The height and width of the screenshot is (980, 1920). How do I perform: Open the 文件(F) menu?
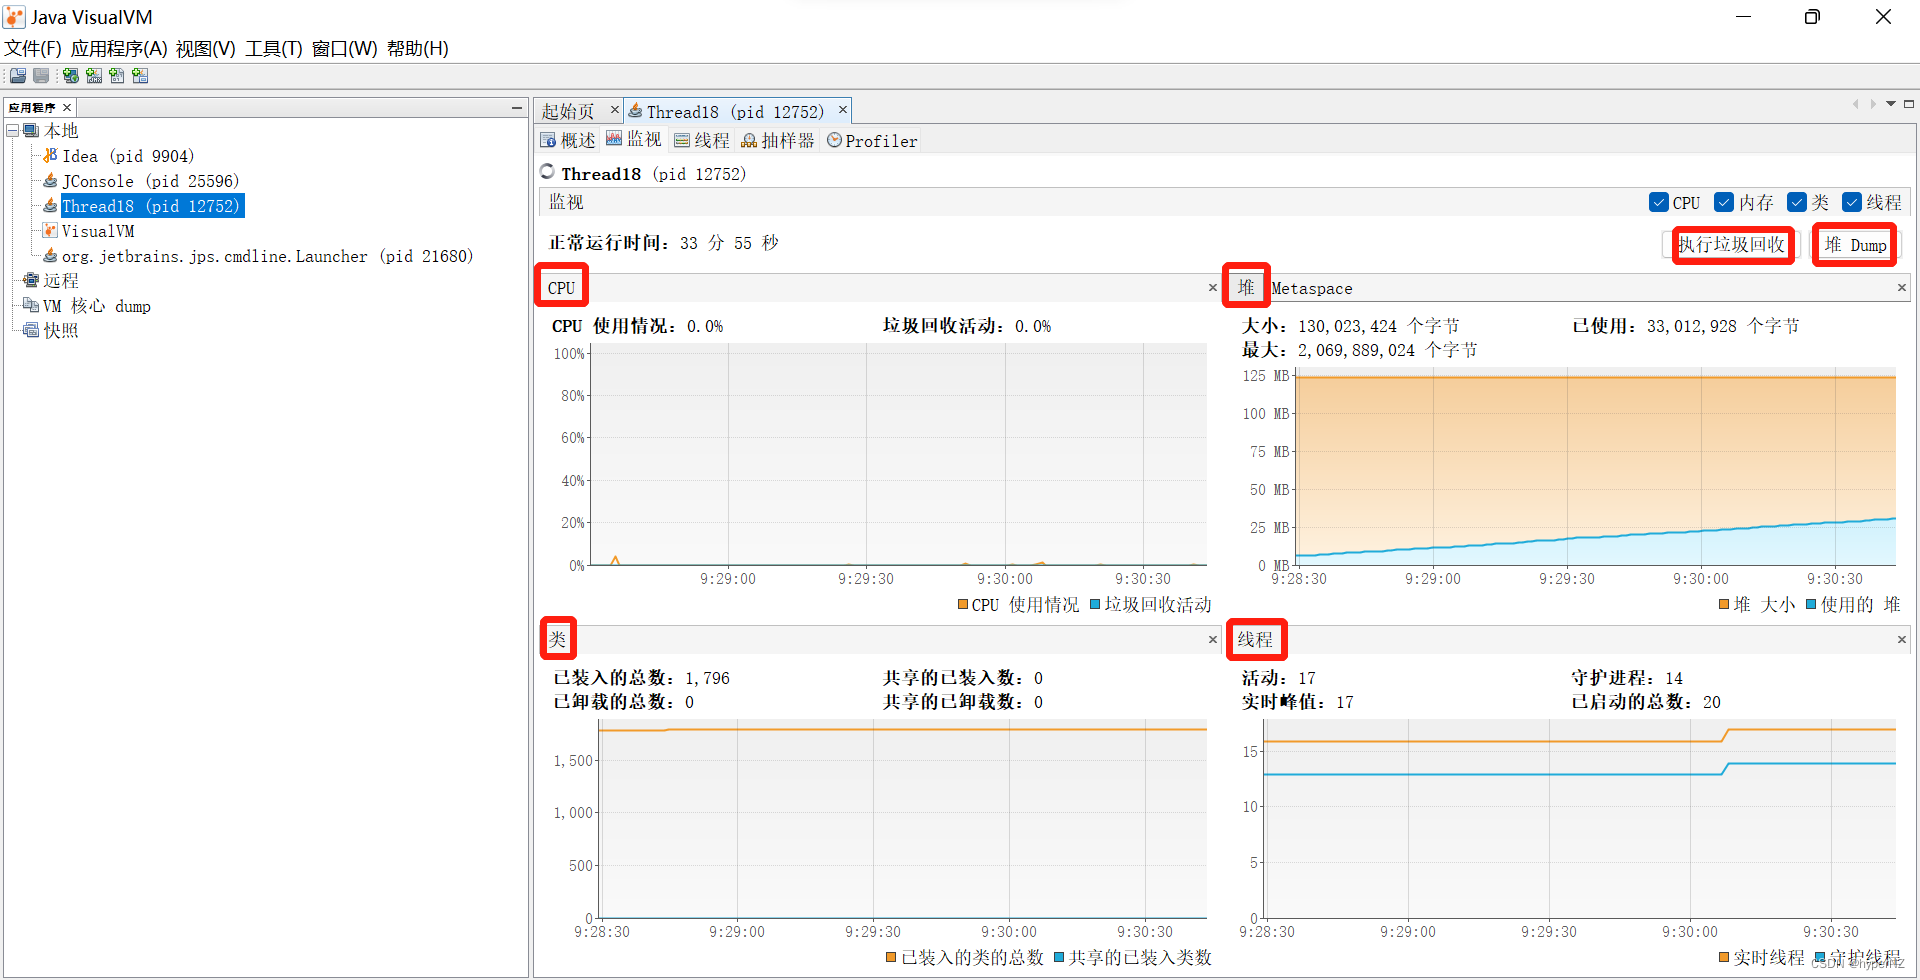pyautogui.click(x=33, y=48)
